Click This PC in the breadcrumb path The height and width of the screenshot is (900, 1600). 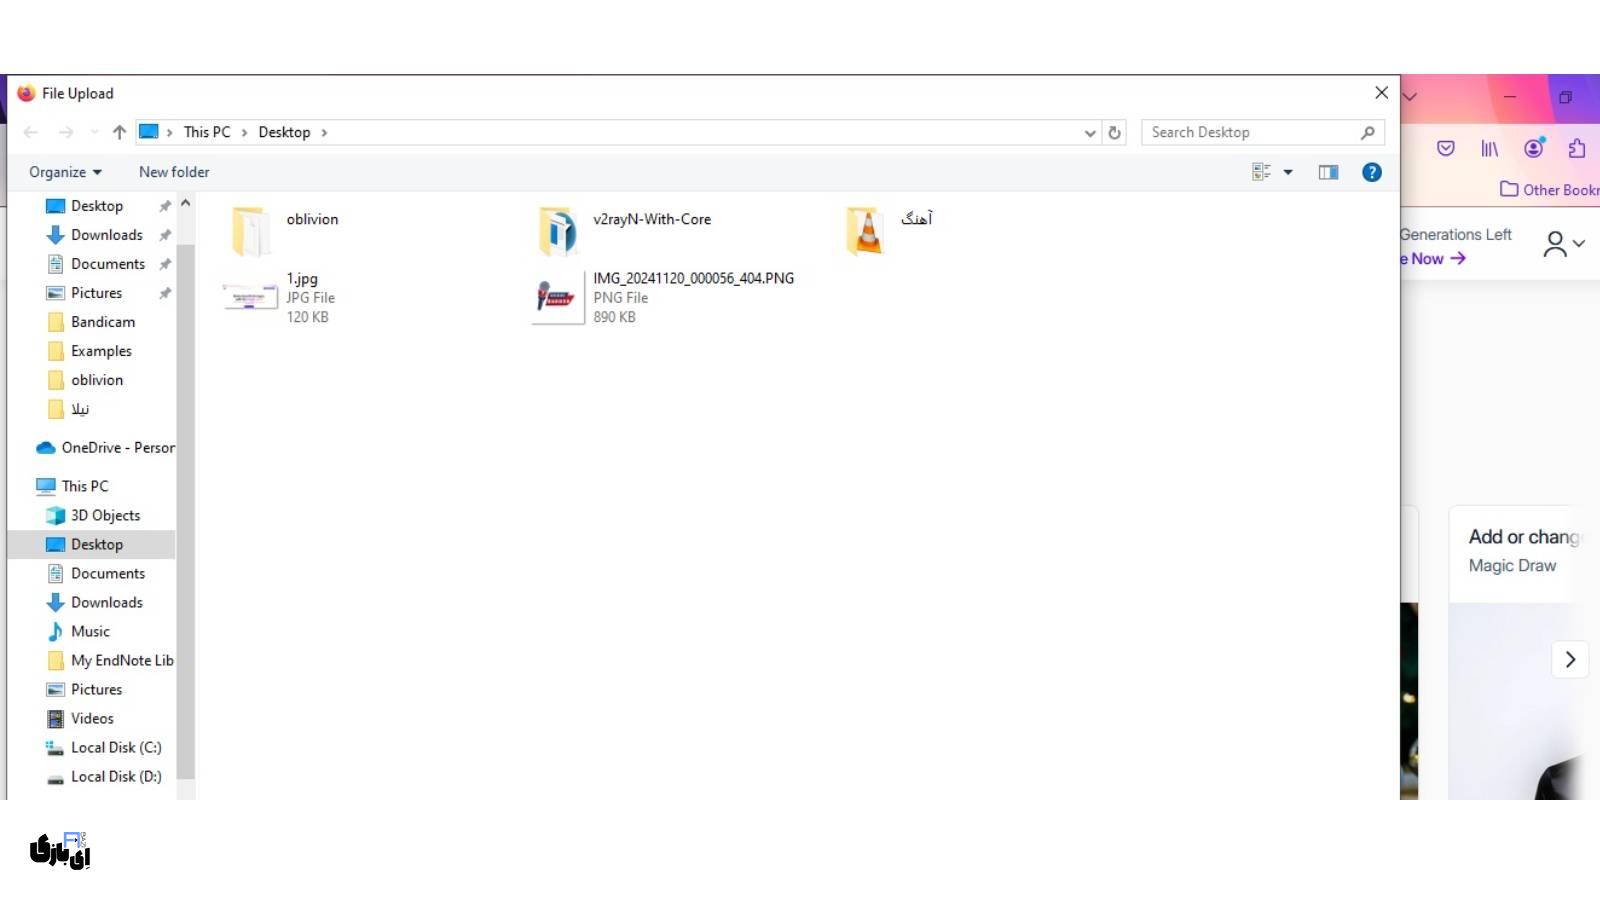coord(206,132)
